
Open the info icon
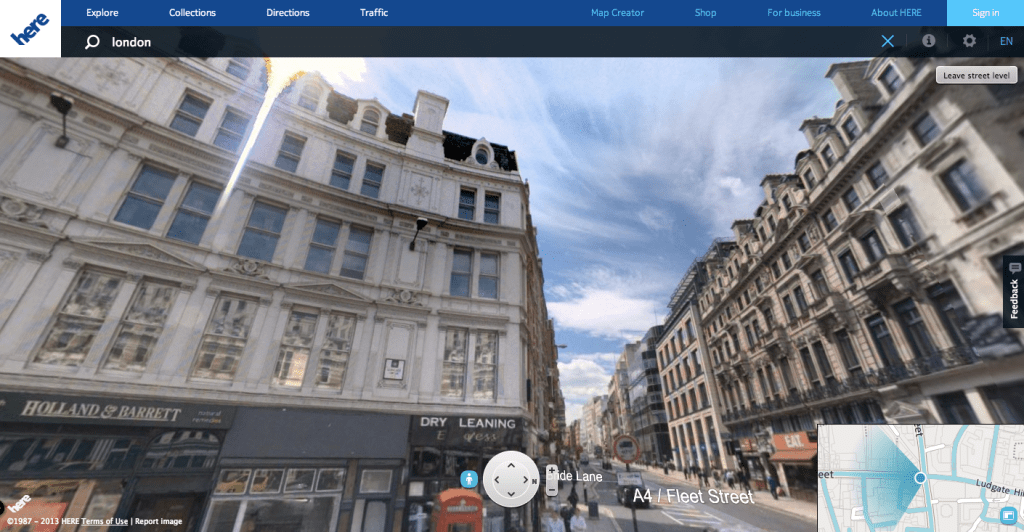click(928, 40)
